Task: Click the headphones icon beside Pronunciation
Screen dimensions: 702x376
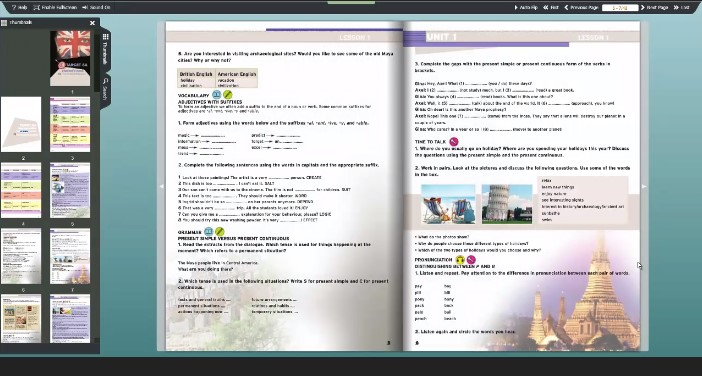Action: click(460, 260)
